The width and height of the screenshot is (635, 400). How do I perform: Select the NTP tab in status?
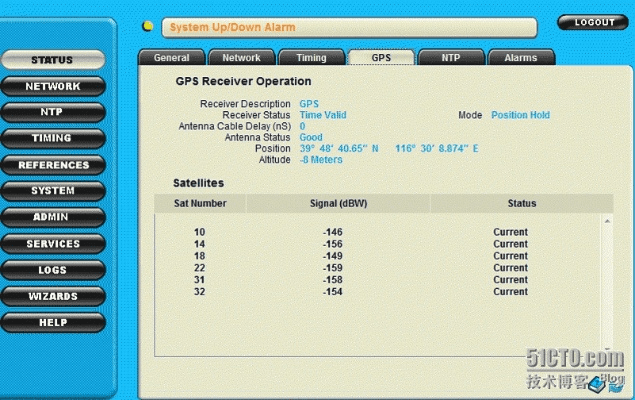(x=451, y=58)
